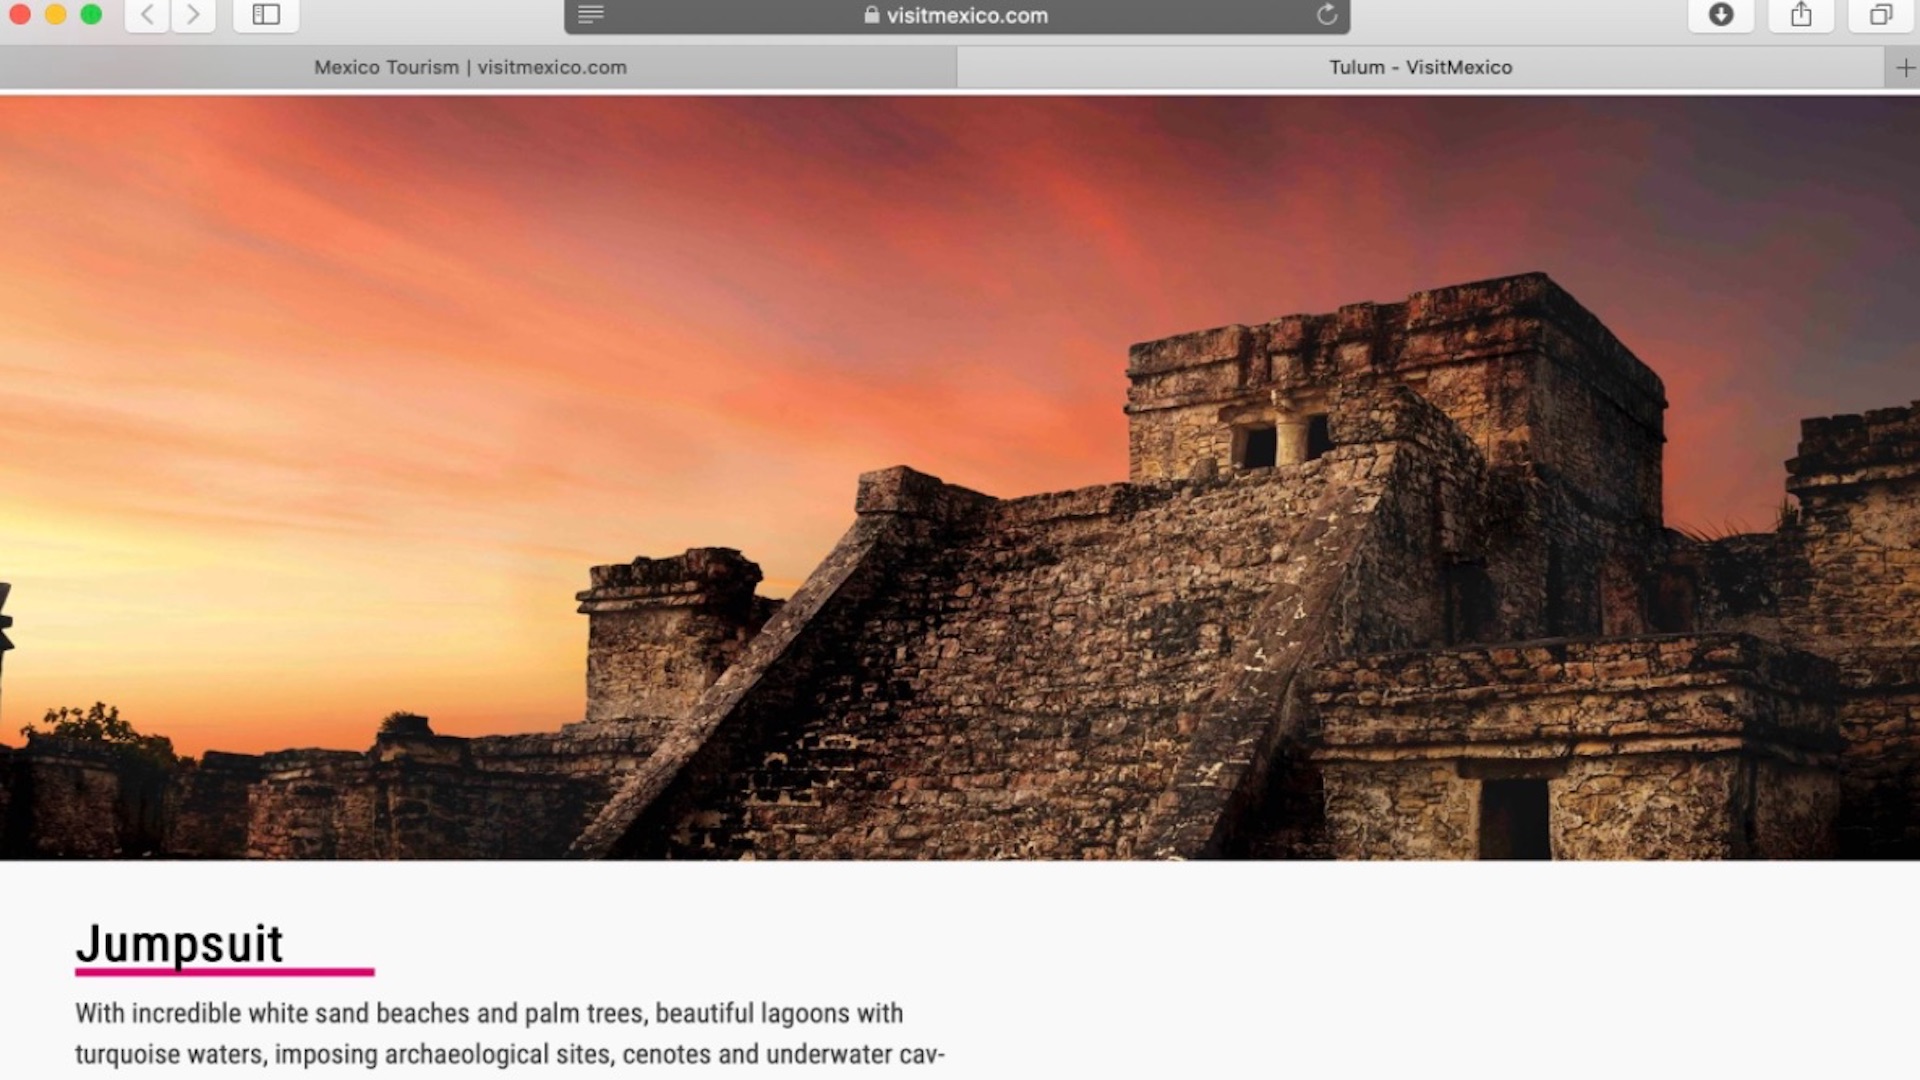Viewport: 1920px width, 1080px height.
Task: Open a new tab with plus button
Action: tap(1904, 68)
